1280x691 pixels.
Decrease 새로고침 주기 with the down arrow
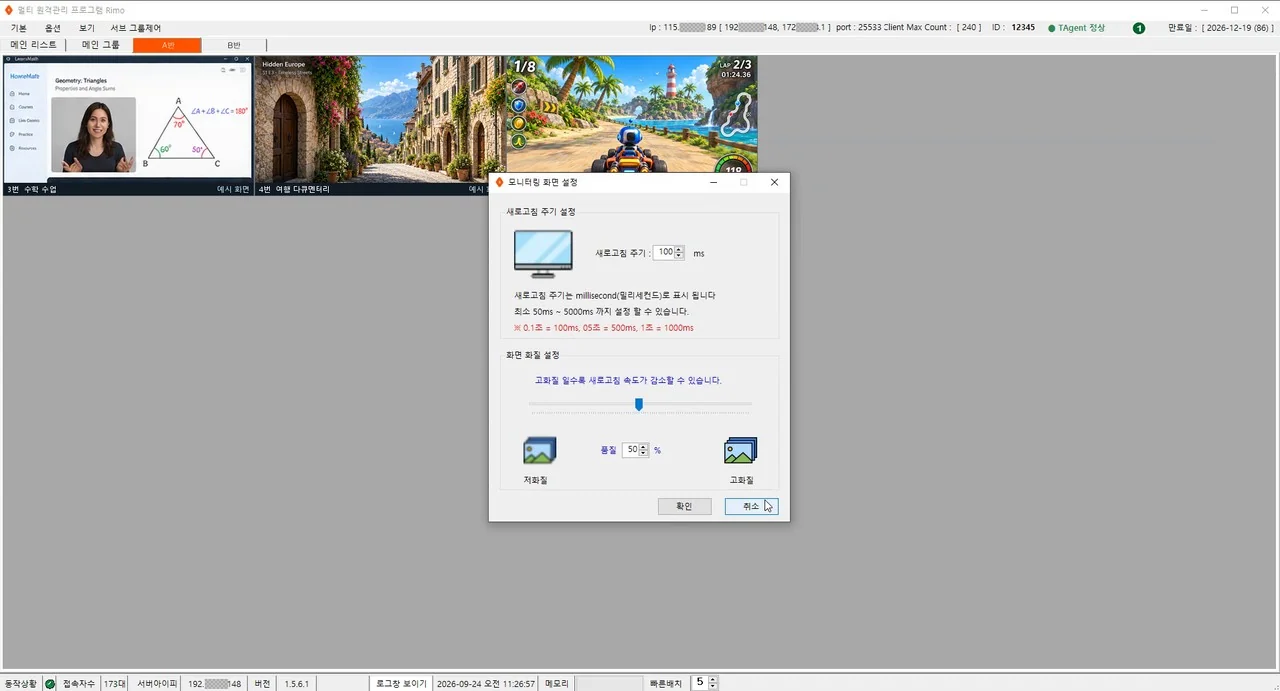(x=680, y=257)
